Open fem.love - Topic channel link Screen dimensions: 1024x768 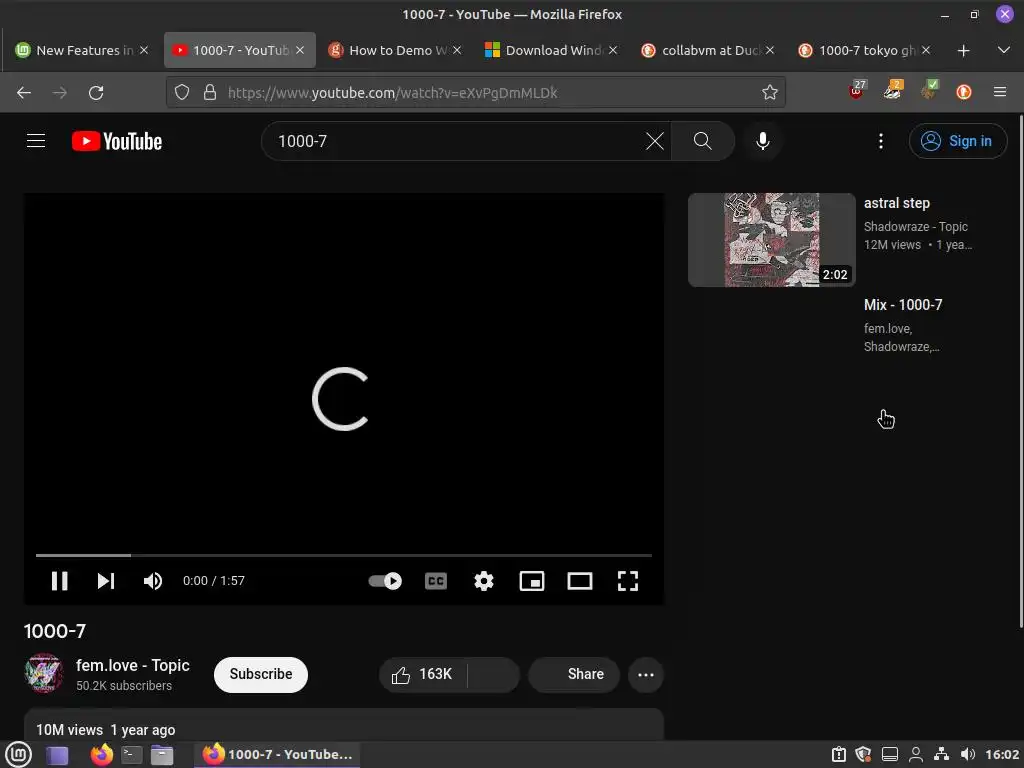[x=133, y=665]
